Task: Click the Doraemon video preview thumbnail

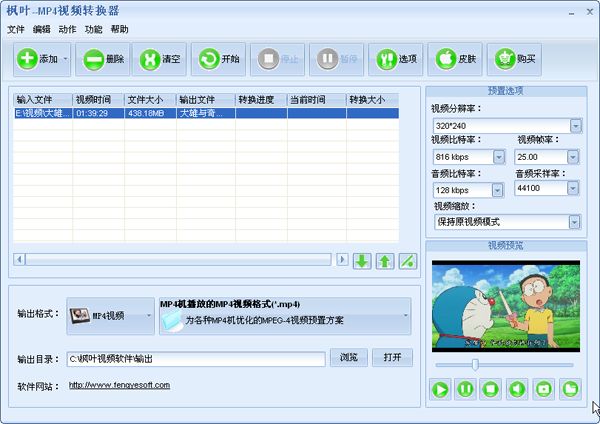Action: [506, 306]
